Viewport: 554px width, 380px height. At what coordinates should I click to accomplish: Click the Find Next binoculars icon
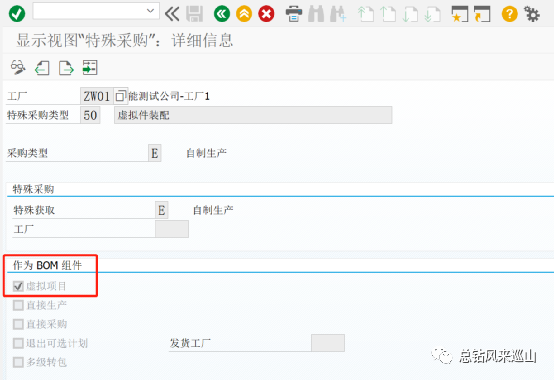[x=338, y=14]
